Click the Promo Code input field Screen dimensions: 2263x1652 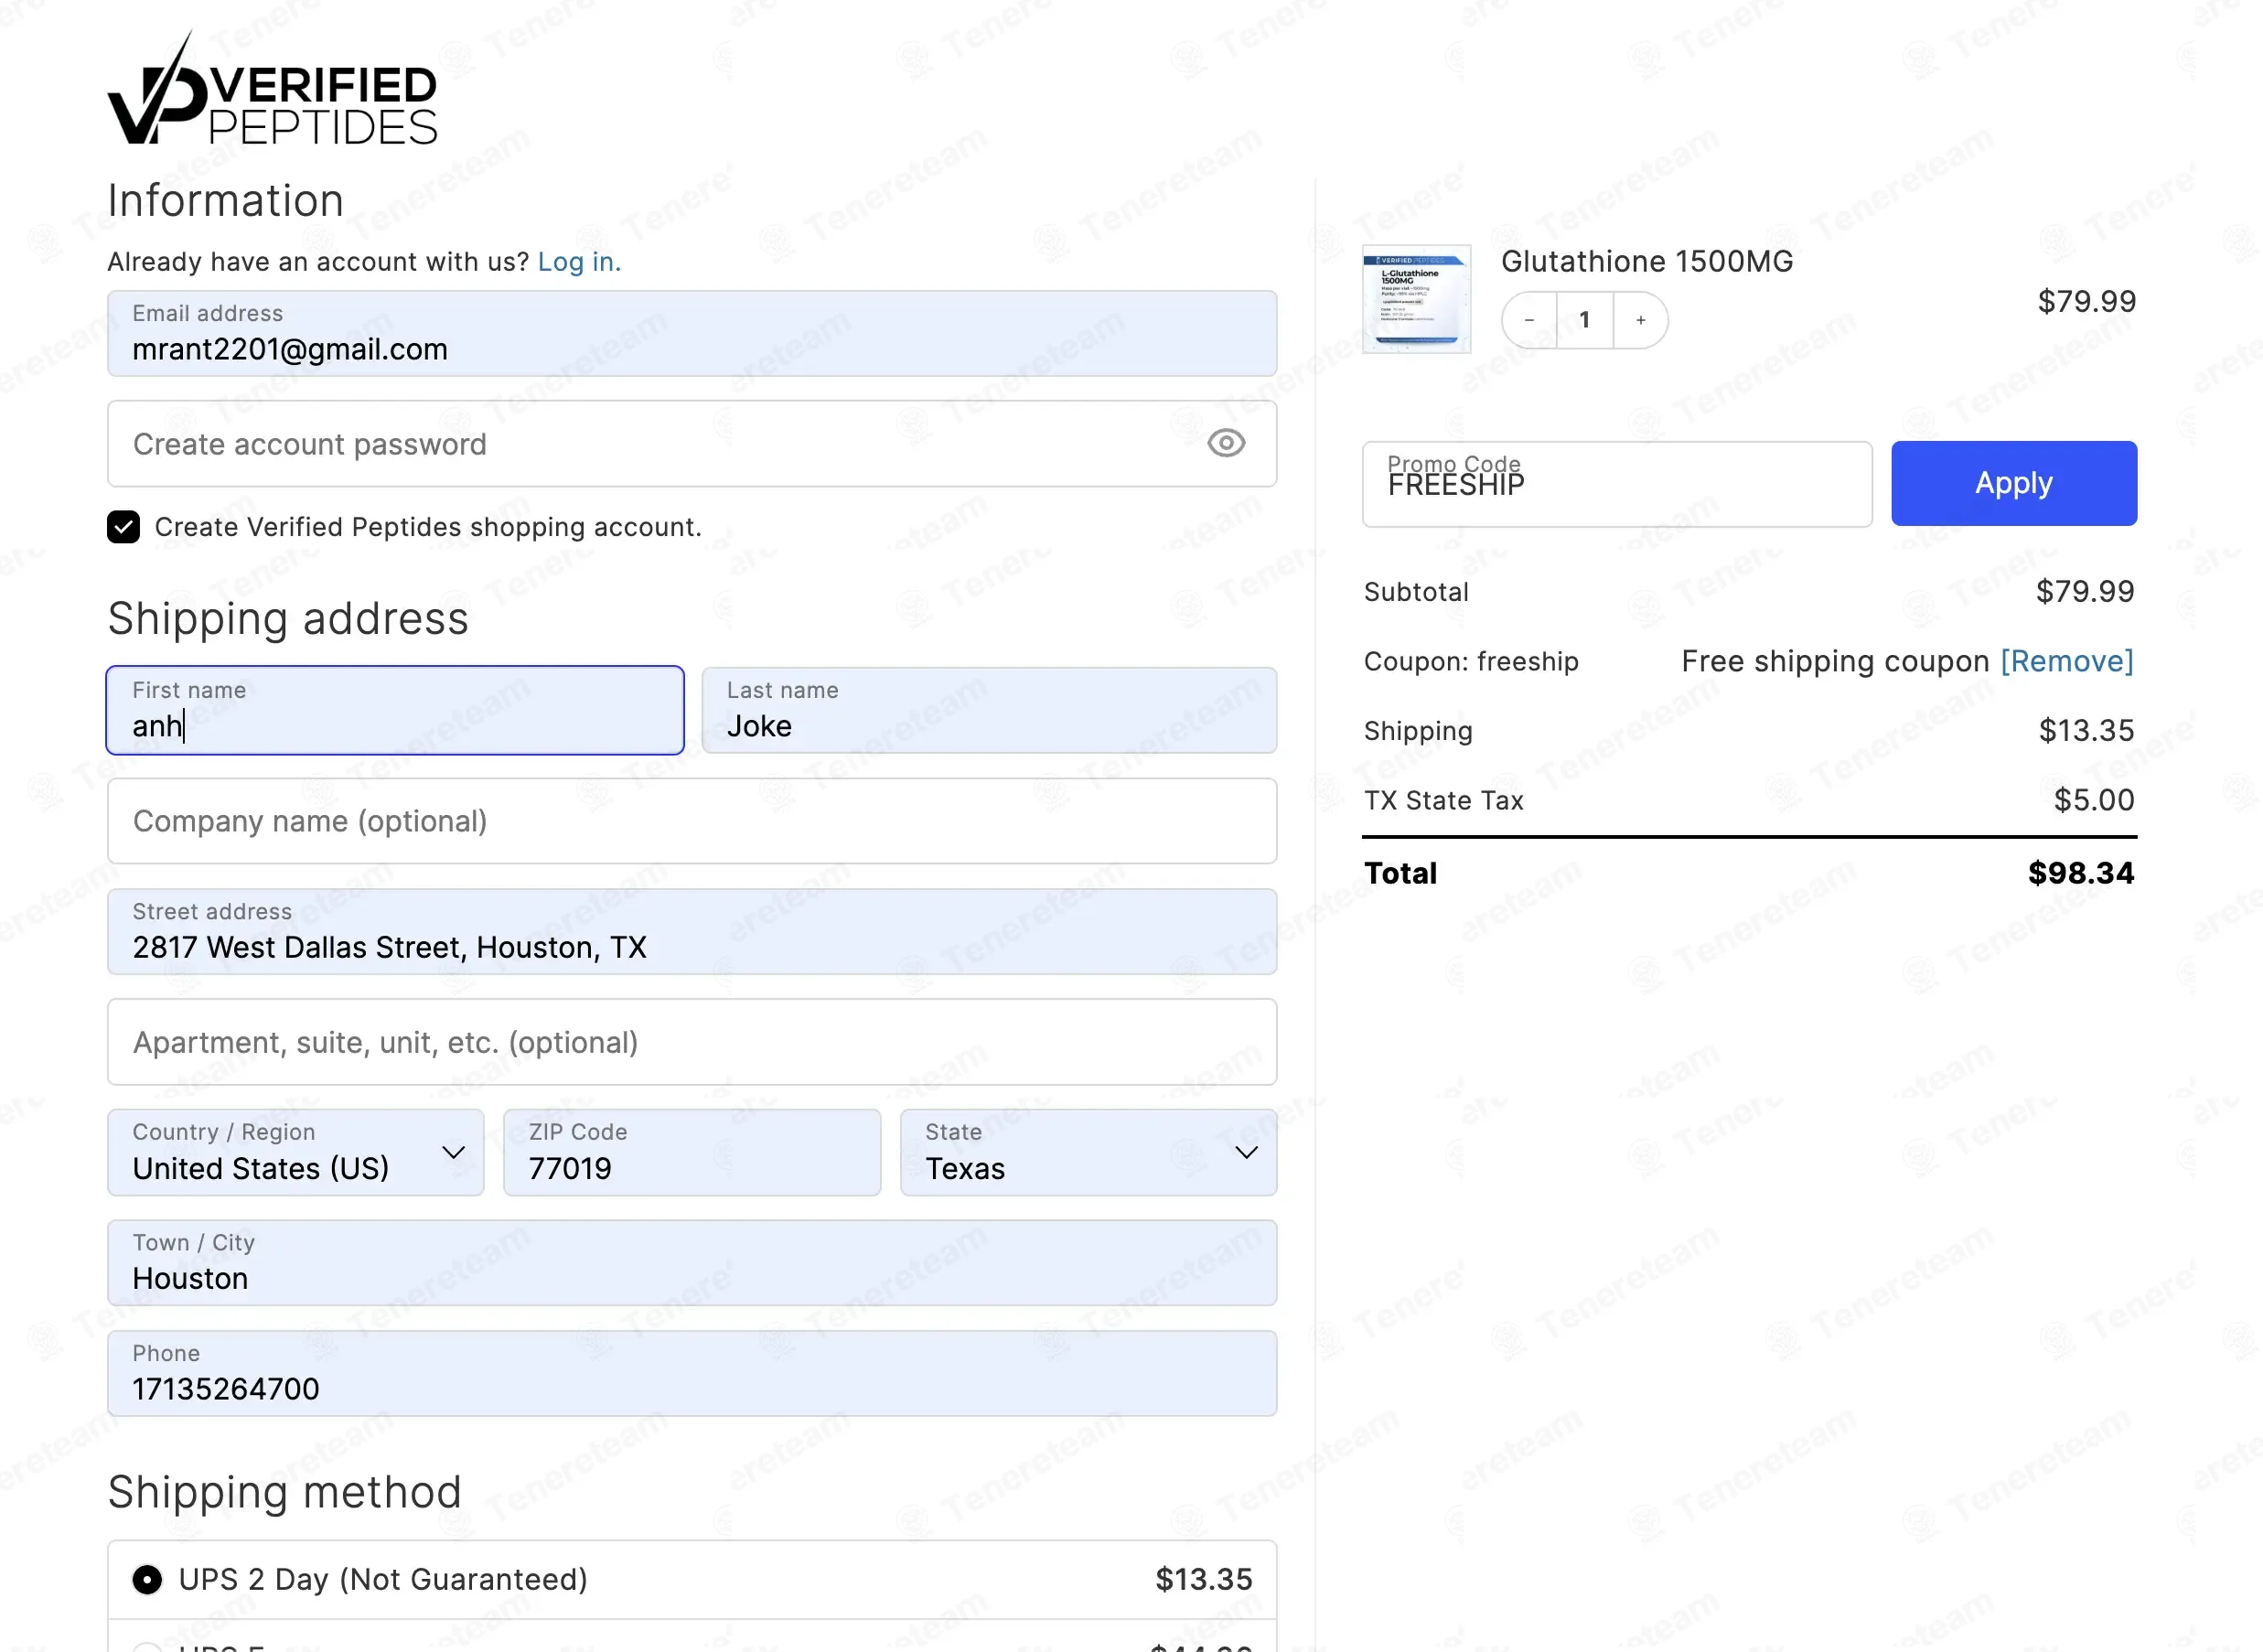click(x=1615, y=484)
